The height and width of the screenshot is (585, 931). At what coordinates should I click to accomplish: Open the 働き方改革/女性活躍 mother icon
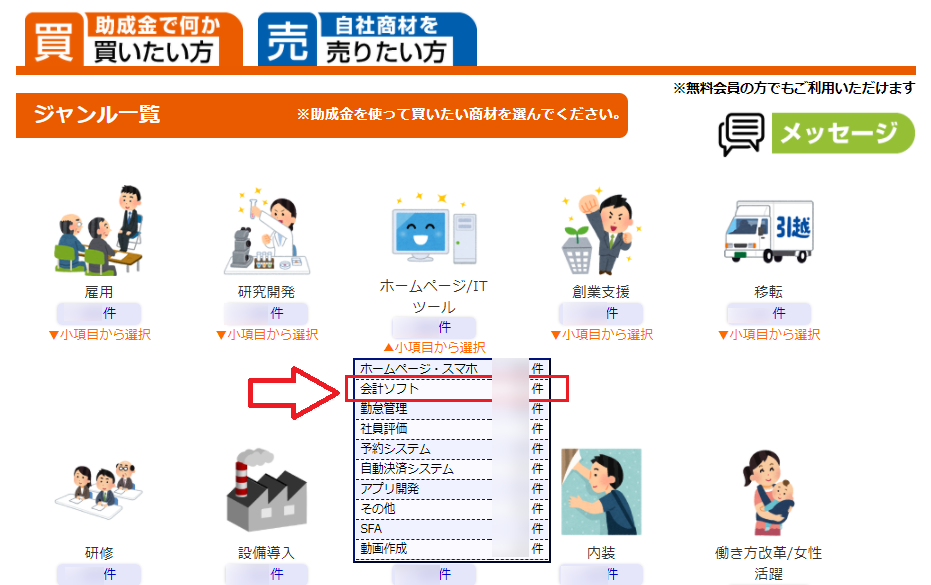point(768,490)
